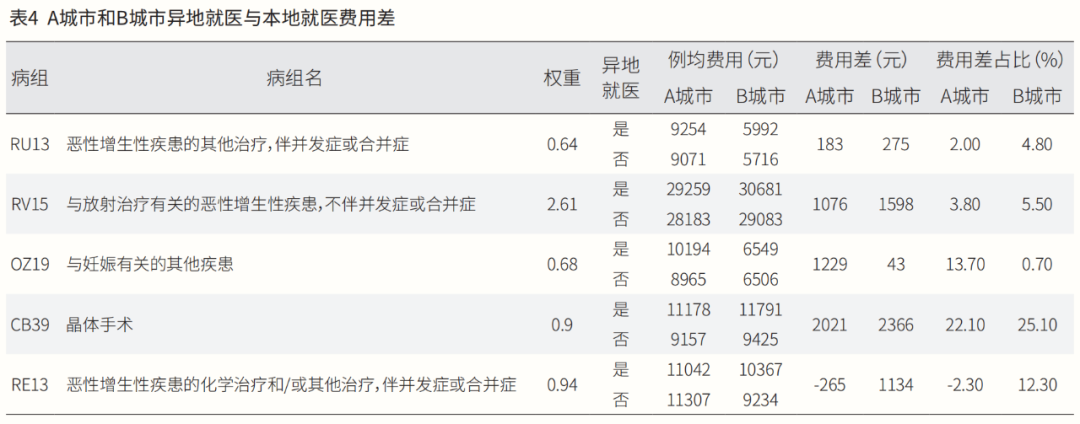1080x424 pixels.
Task: Select the 晶体手术 group name
Action: [99, 324]
